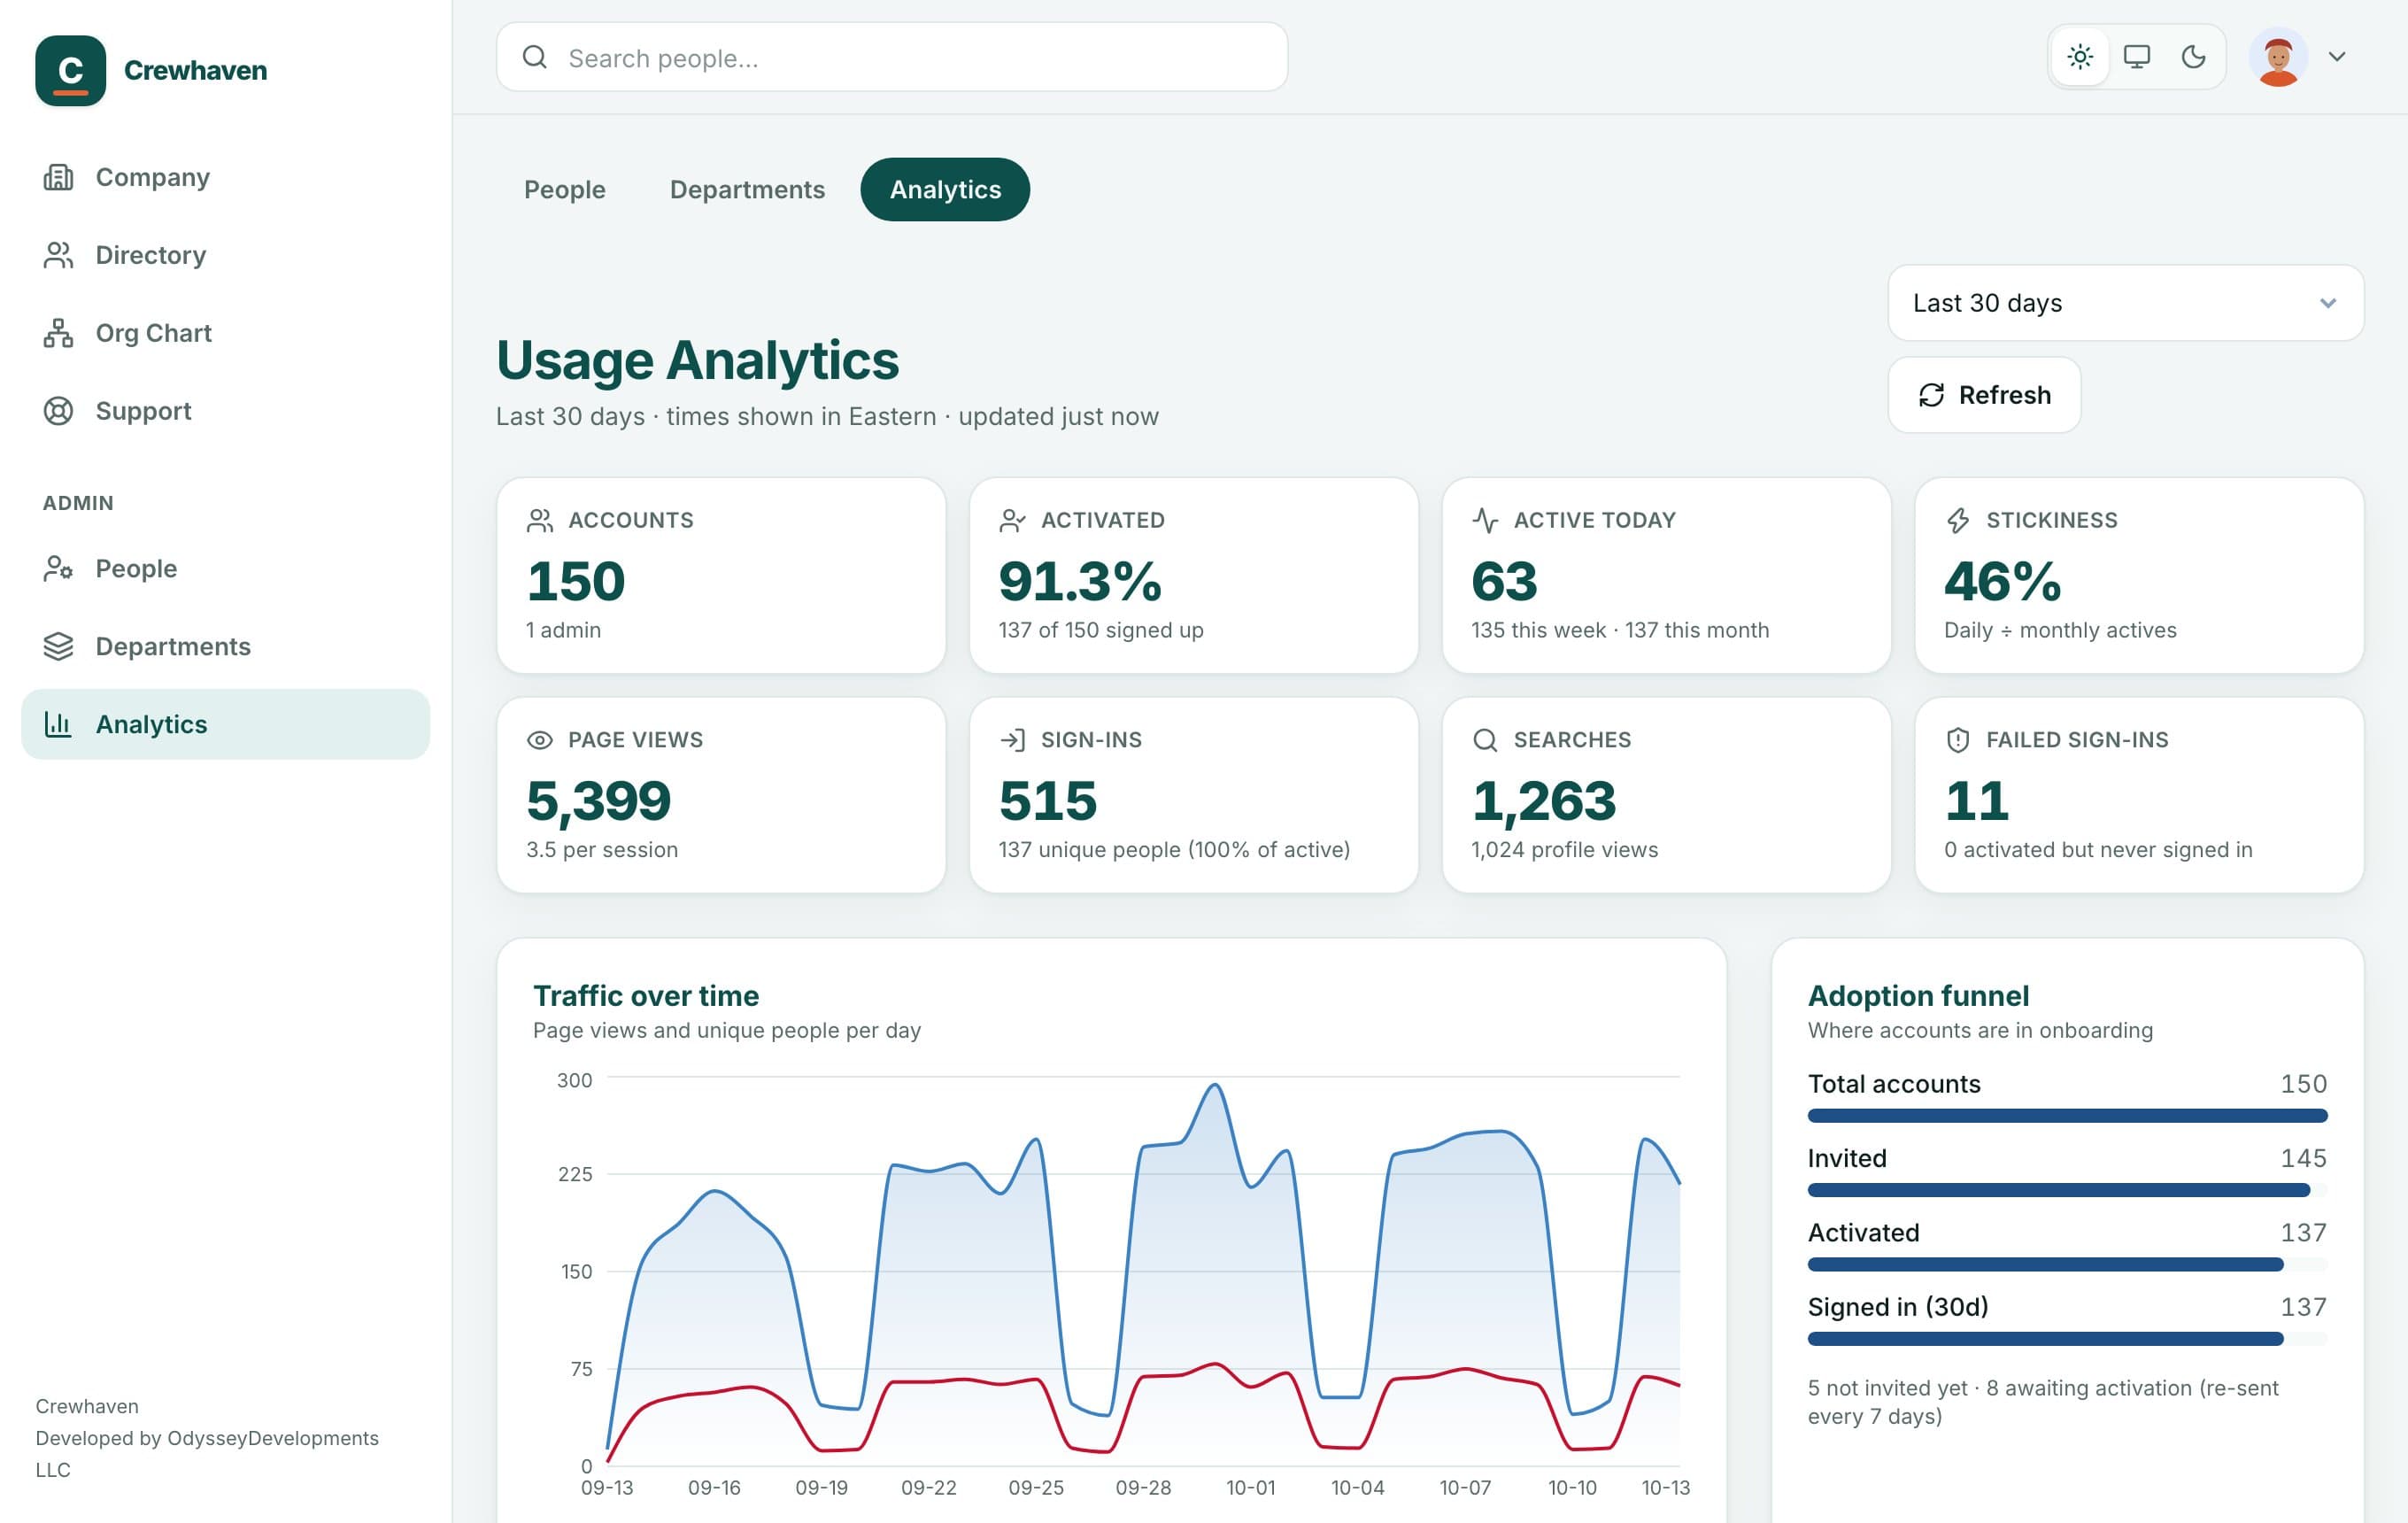Open Company via its building icon
This screenshot has height=1523, width=2408.
[x=58, y=177]
